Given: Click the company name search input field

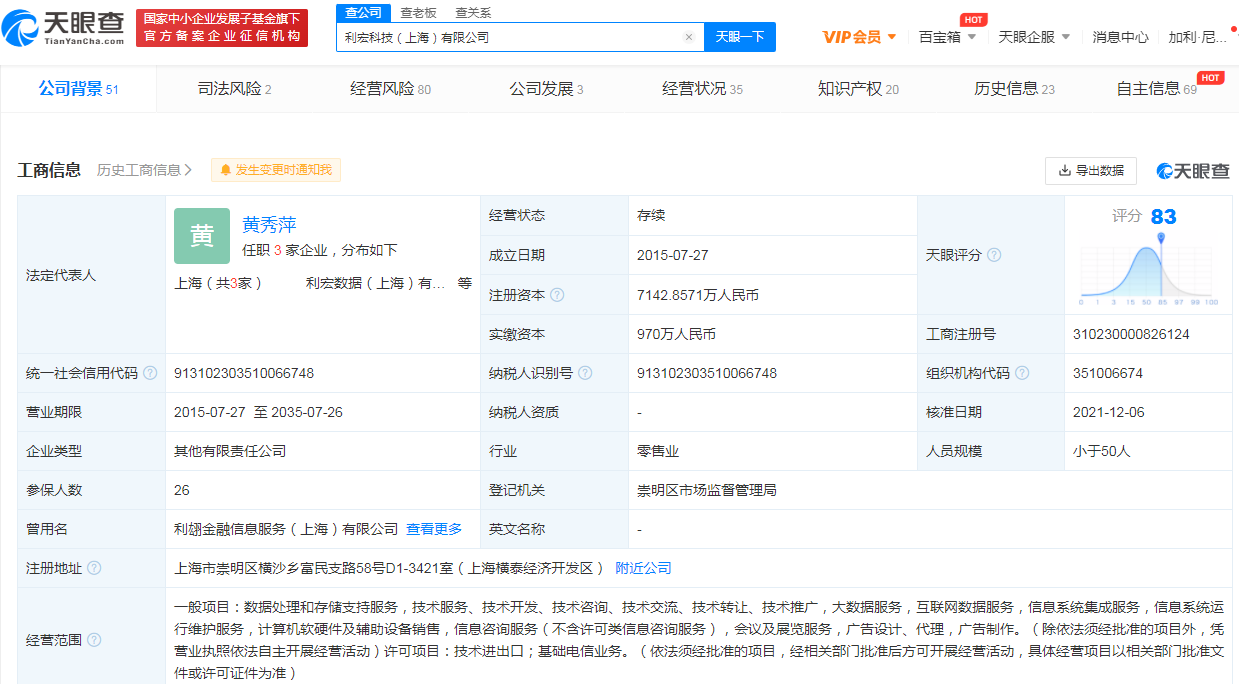Looking at the screenshot, I should tap(508, 37).
